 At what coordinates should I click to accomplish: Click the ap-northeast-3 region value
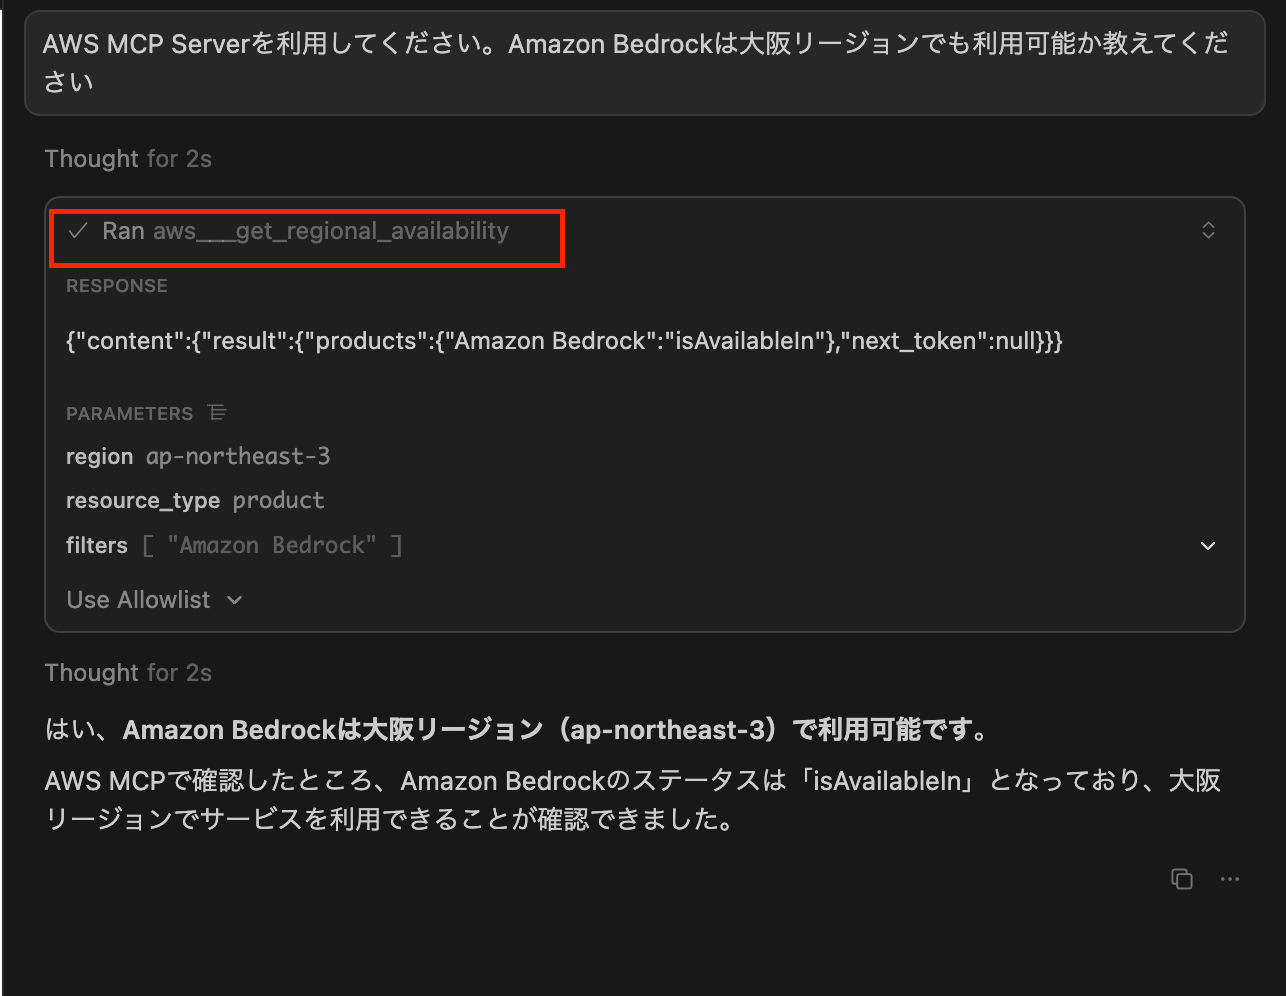click(238, 456)
